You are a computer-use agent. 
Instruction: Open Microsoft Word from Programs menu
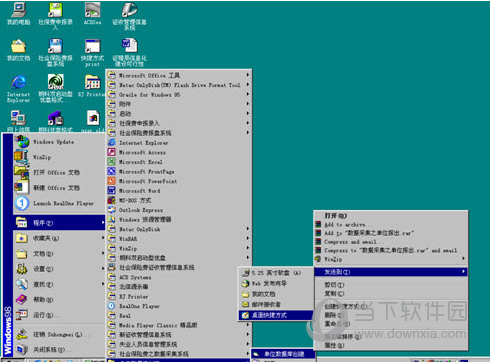click(x=179, y=191)
